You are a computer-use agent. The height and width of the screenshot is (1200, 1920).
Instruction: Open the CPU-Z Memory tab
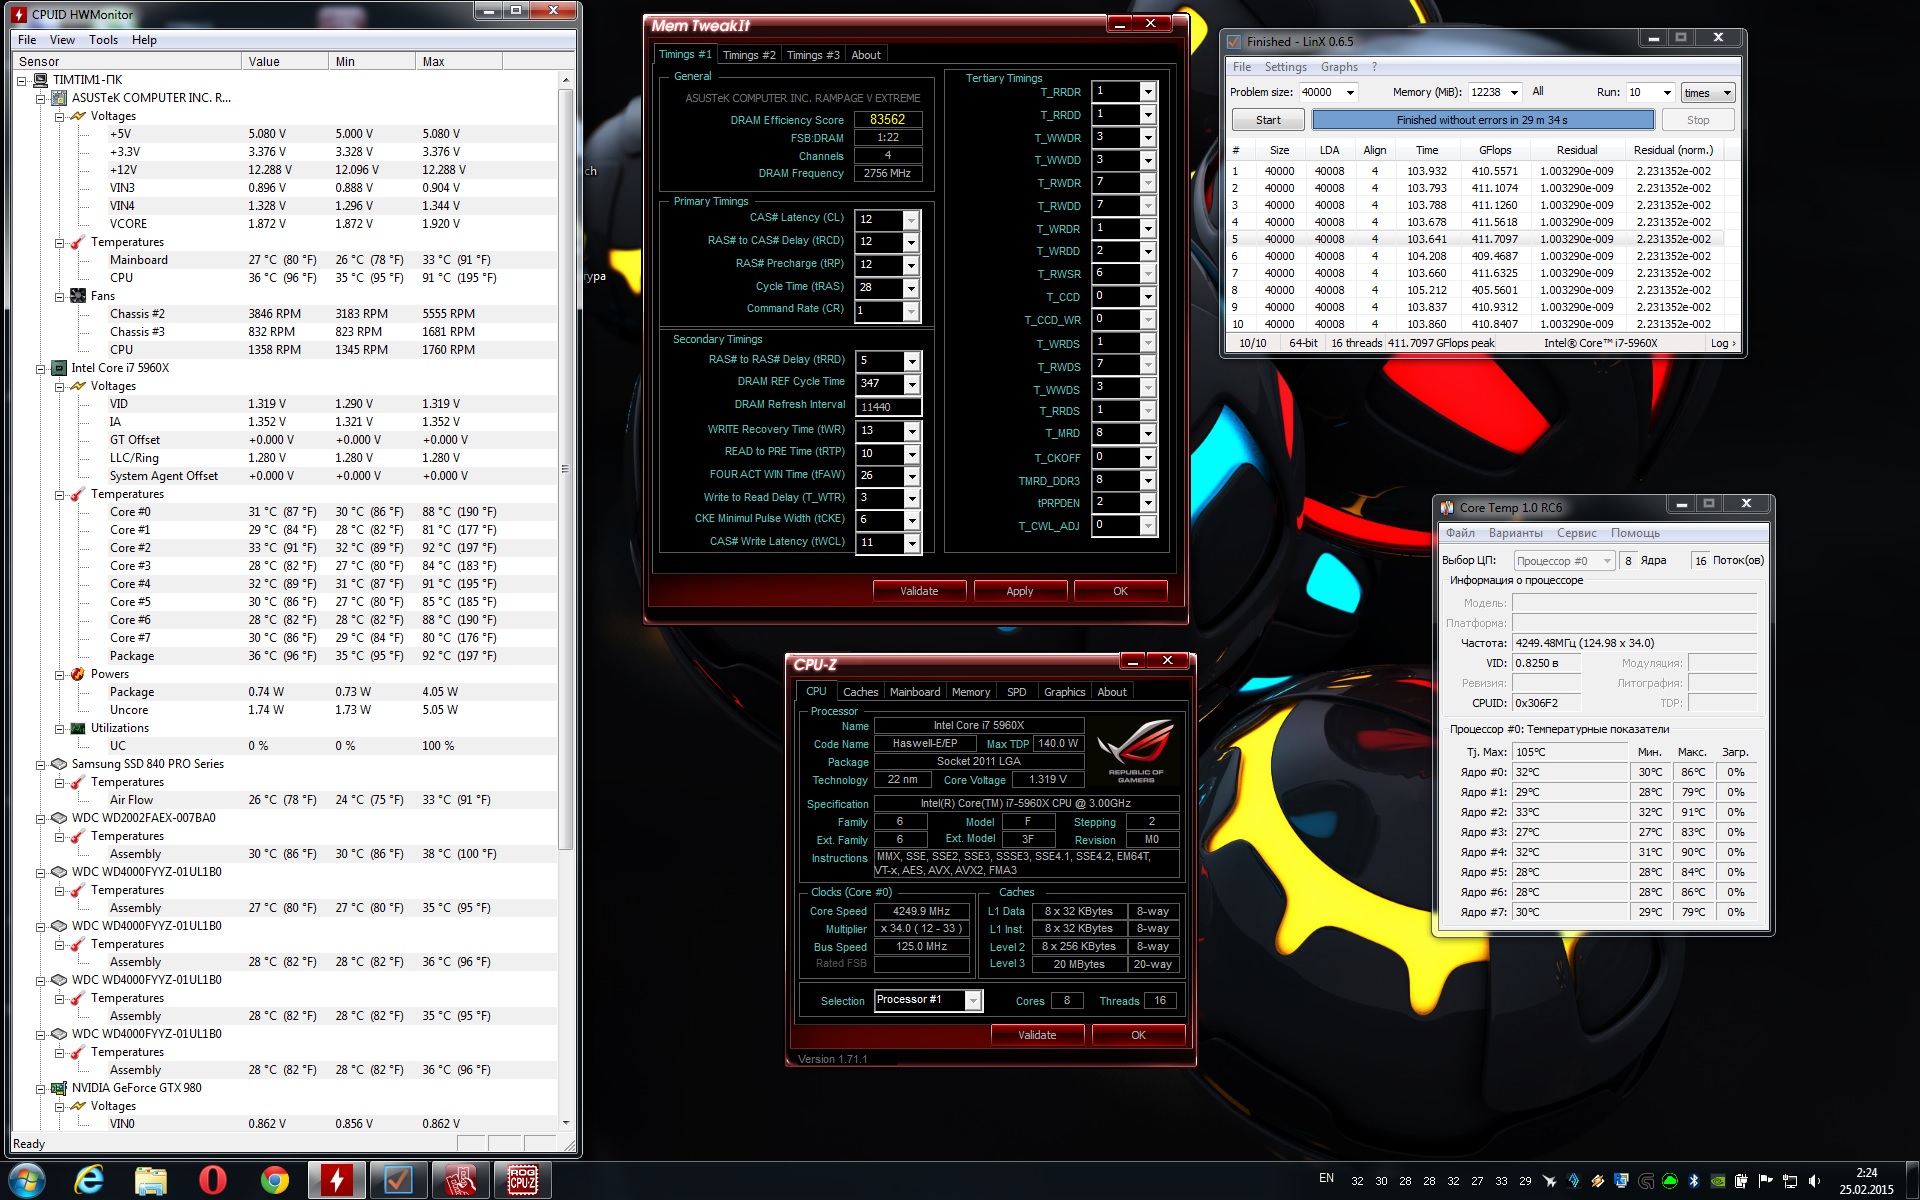[970, 692]
